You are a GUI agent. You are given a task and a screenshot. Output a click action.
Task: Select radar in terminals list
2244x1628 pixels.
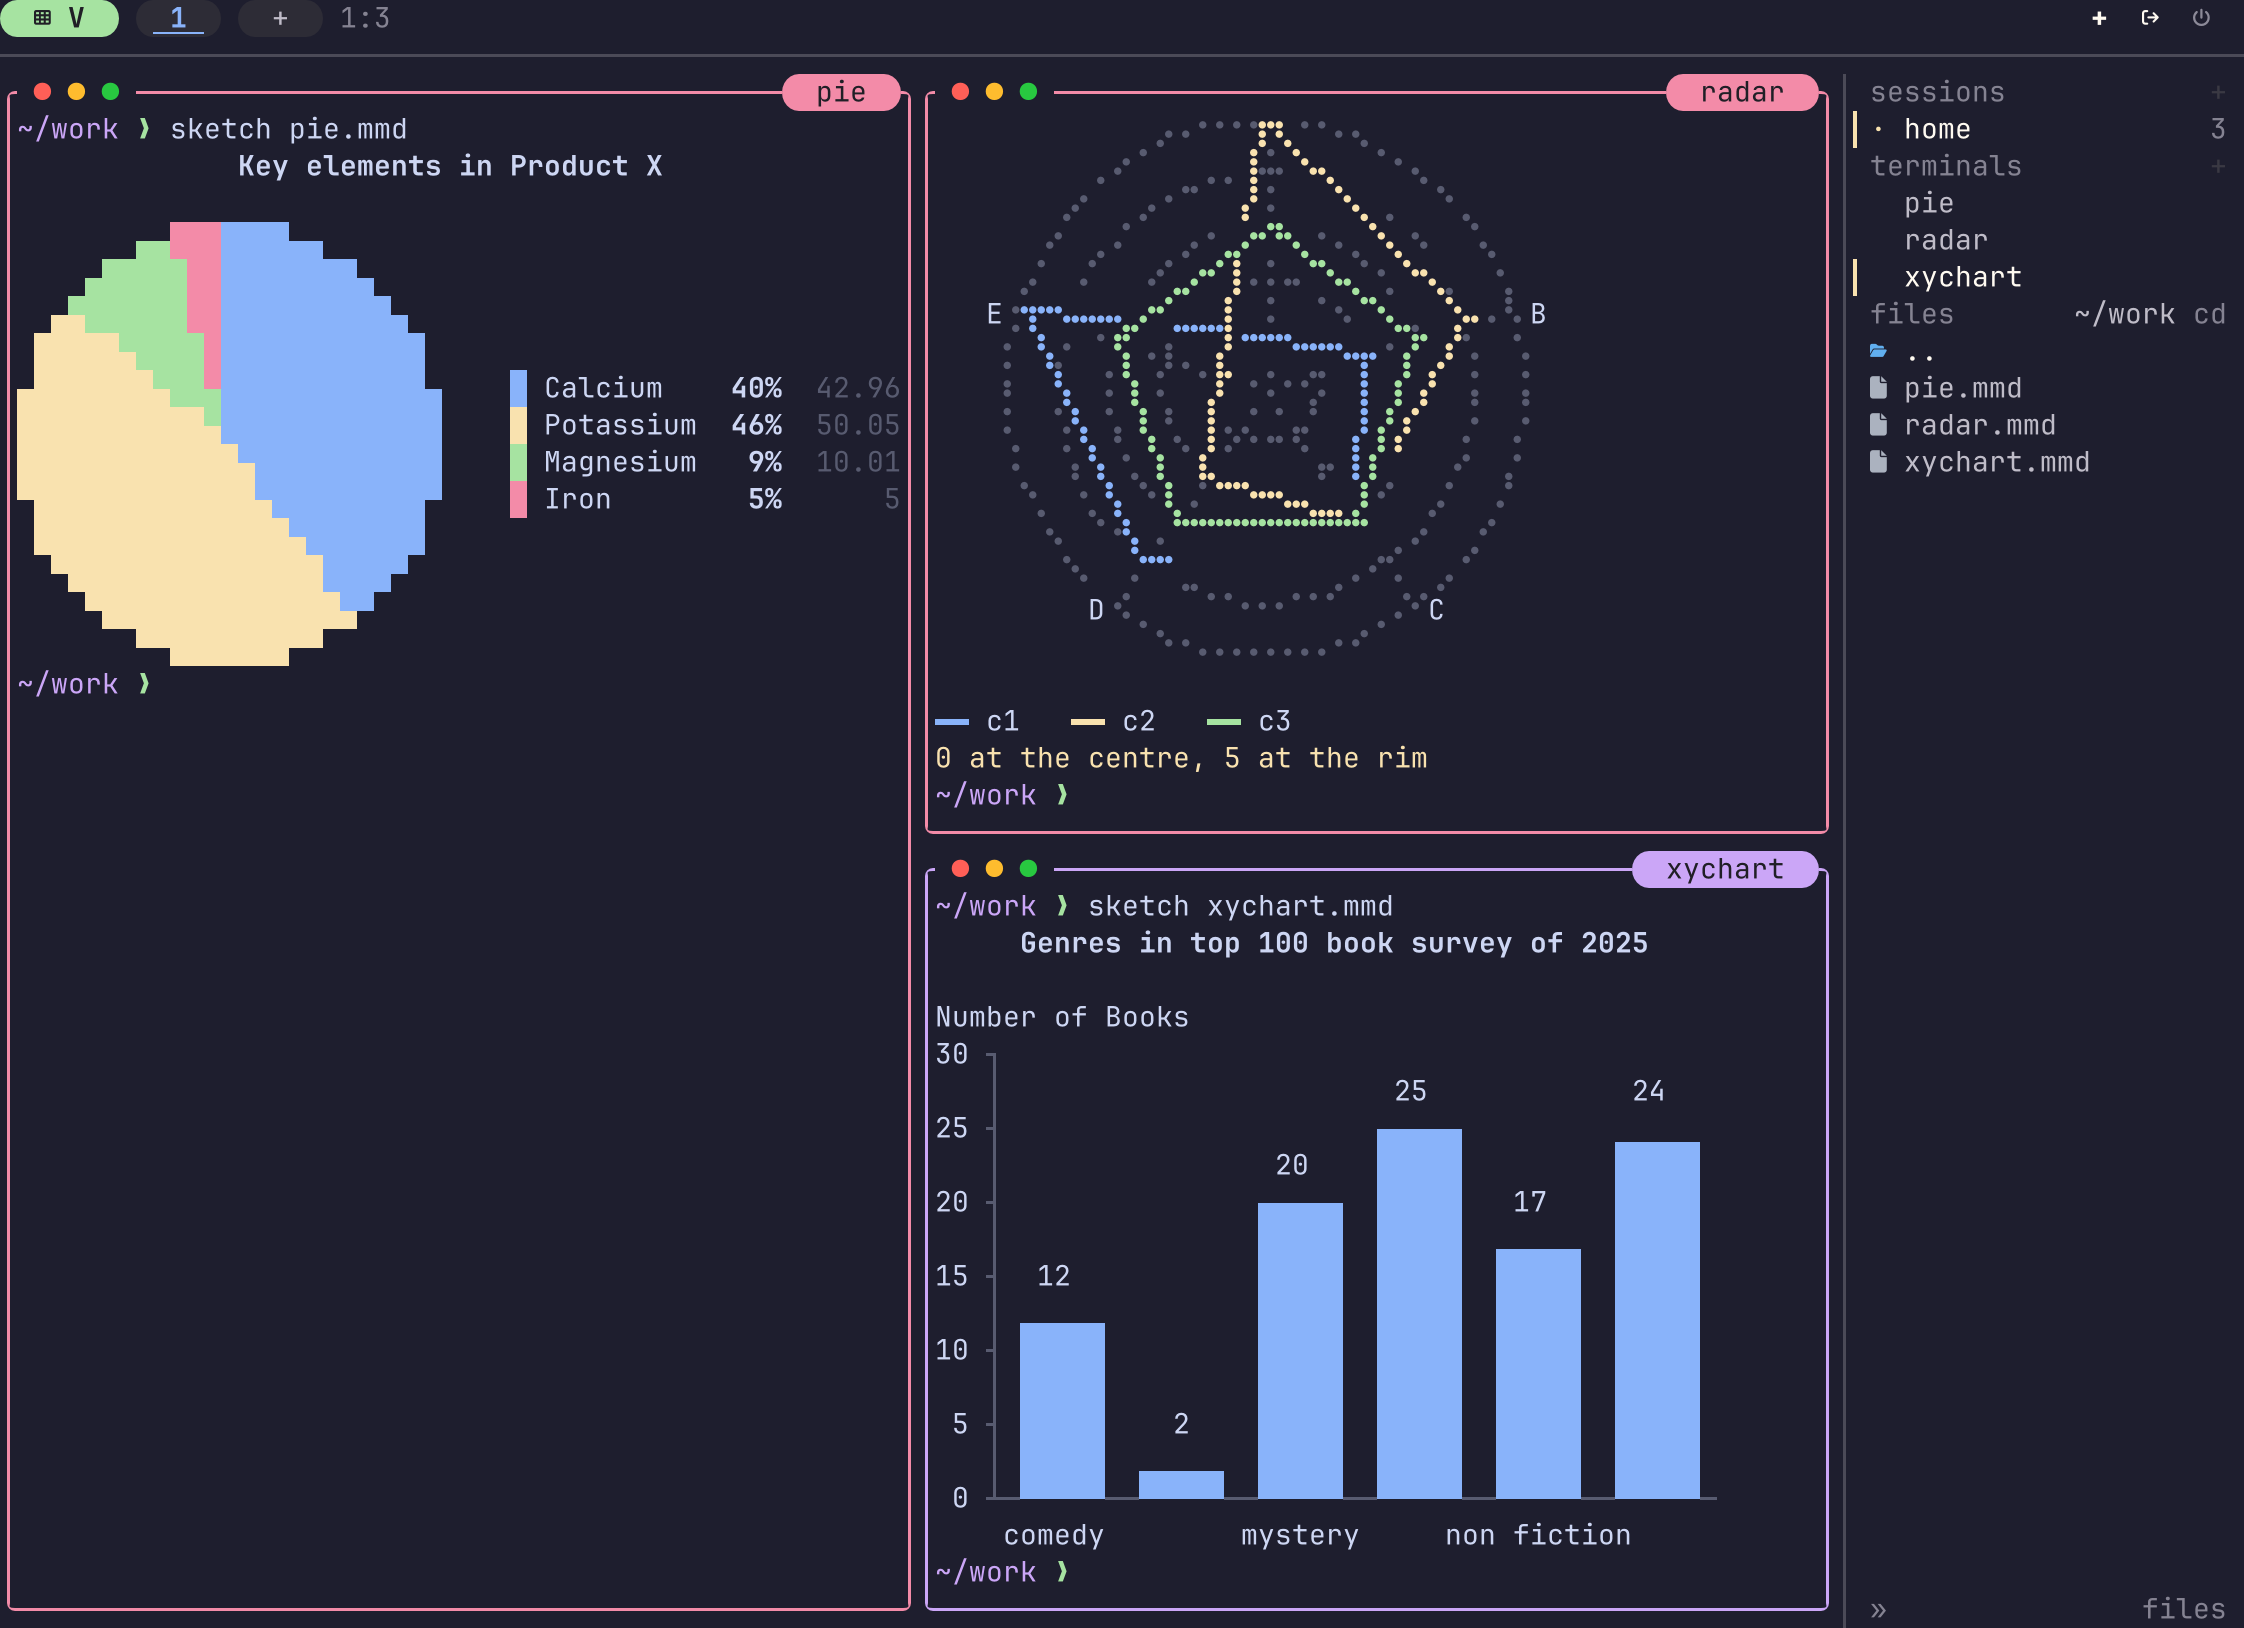[1946, 240]
